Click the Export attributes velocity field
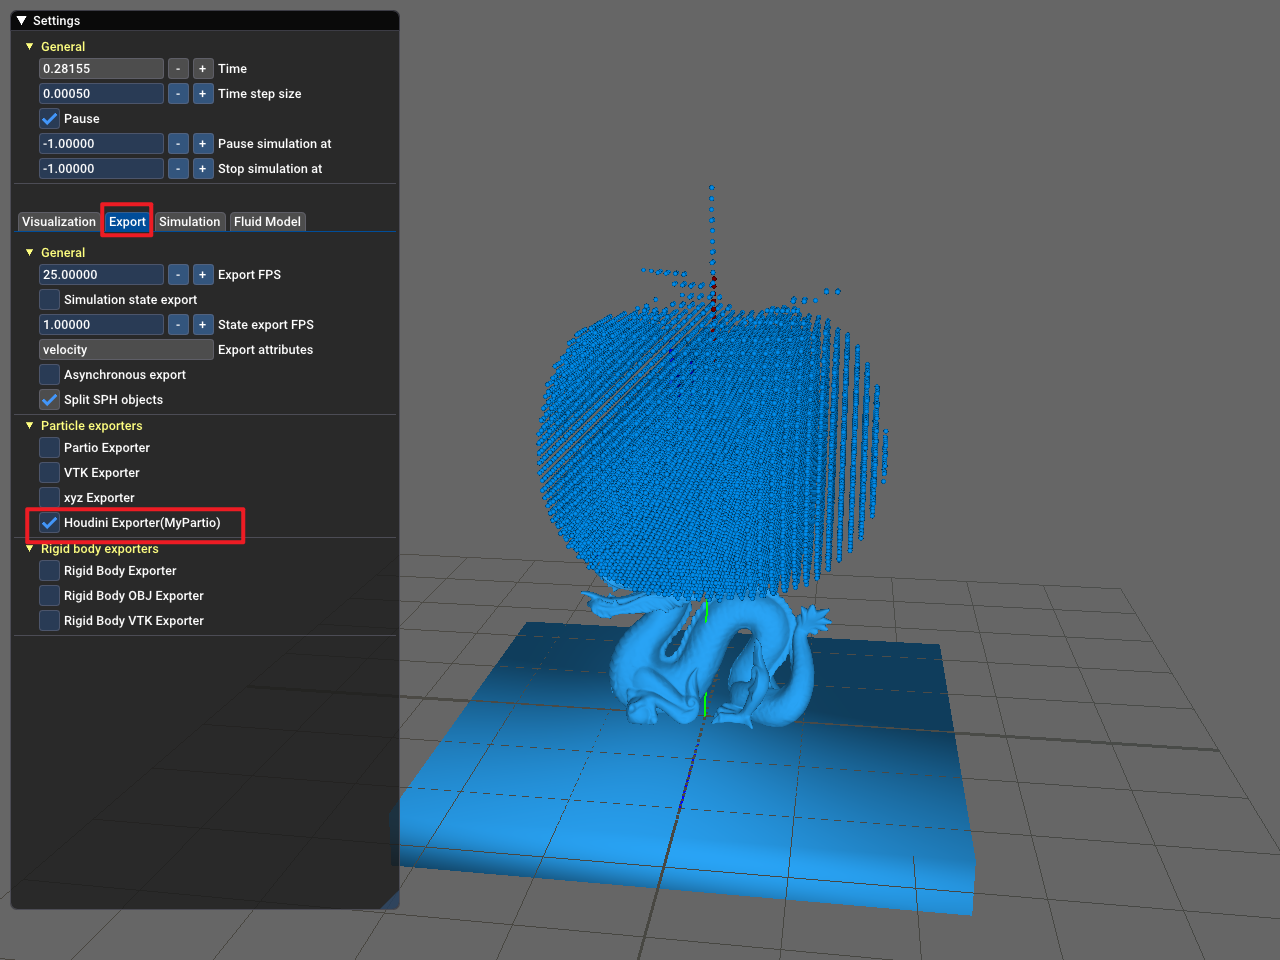 coord(126,350)
